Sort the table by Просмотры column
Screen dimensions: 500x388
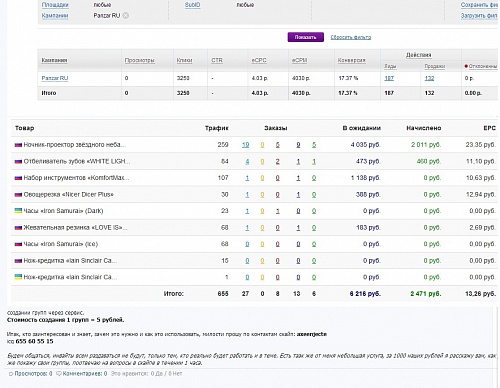pyautogui.click(x=139, y=60)
